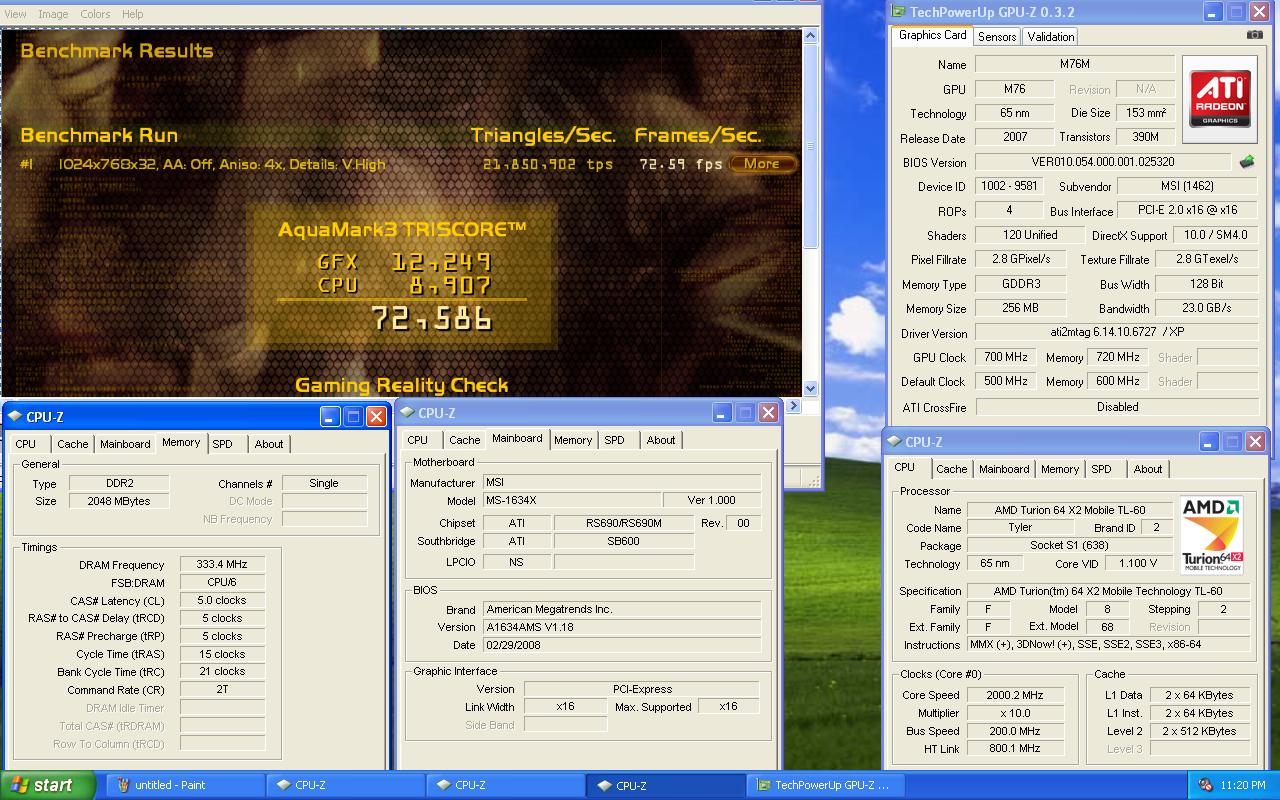
Task: Close the CPU-Z processor window
Action: click(x=1256, y=442)
